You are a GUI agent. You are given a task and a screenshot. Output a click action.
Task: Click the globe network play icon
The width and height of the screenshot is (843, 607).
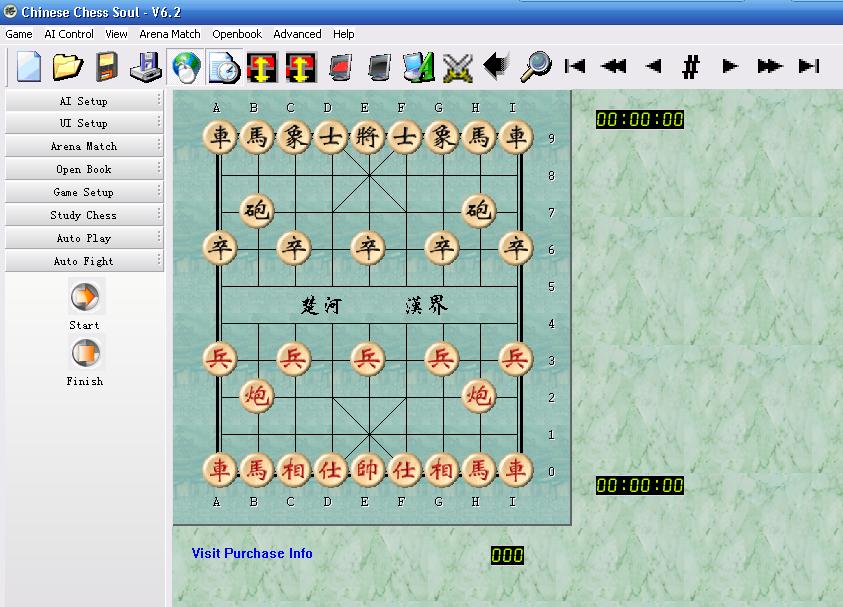(186, 67)
